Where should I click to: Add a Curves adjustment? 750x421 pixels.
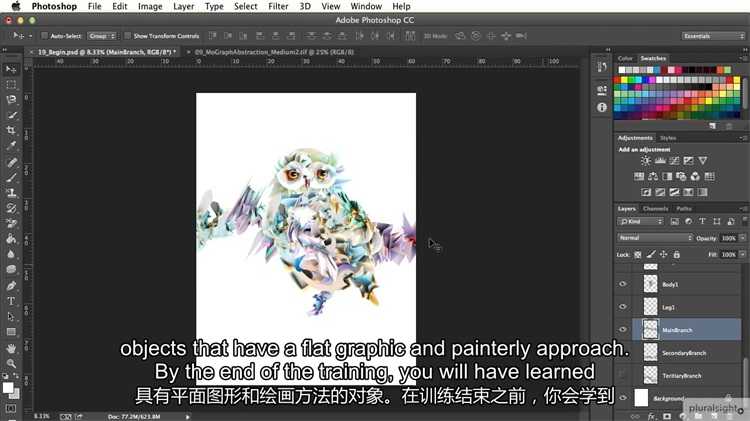coord(674,161)
